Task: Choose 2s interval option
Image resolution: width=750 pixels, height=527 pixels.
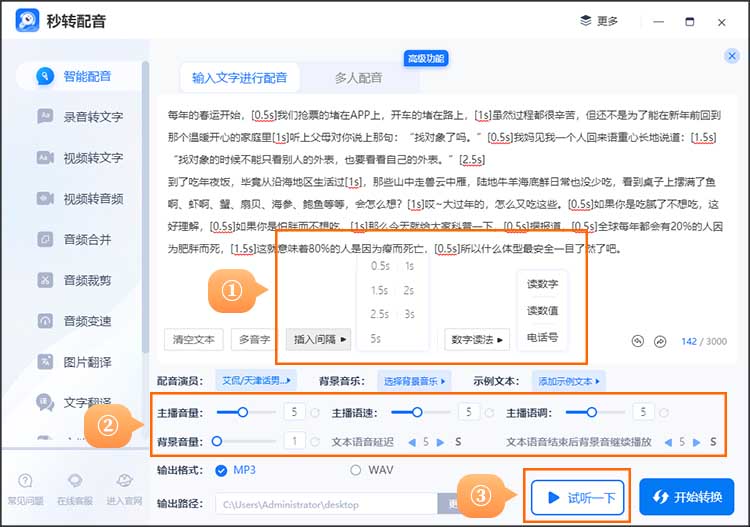Action: [x=408, y=290]
